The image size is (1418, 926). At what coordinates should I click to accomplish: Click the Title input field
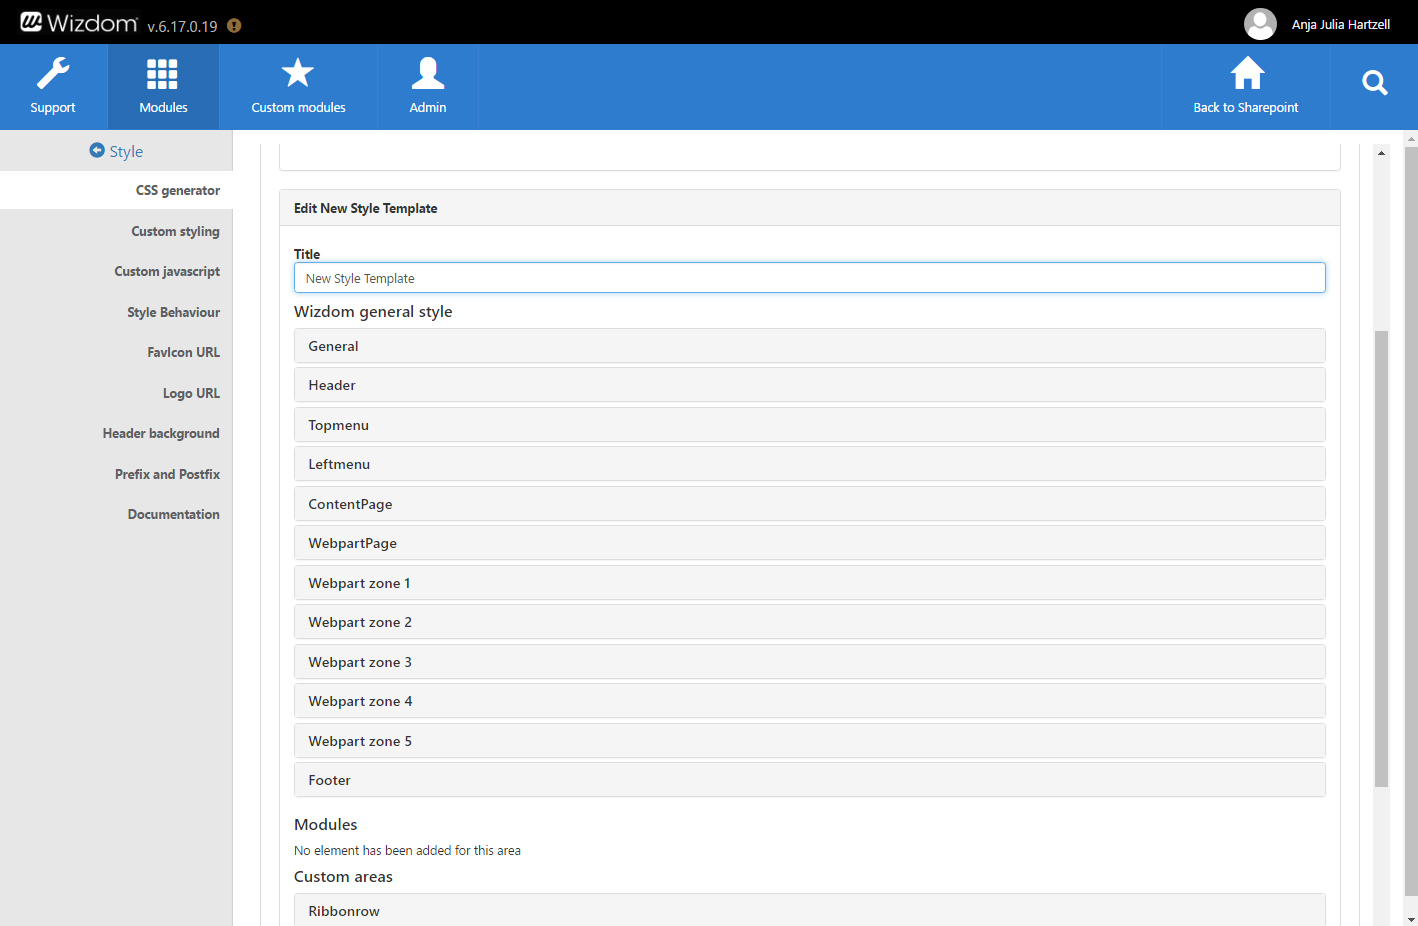click(809, 278)
